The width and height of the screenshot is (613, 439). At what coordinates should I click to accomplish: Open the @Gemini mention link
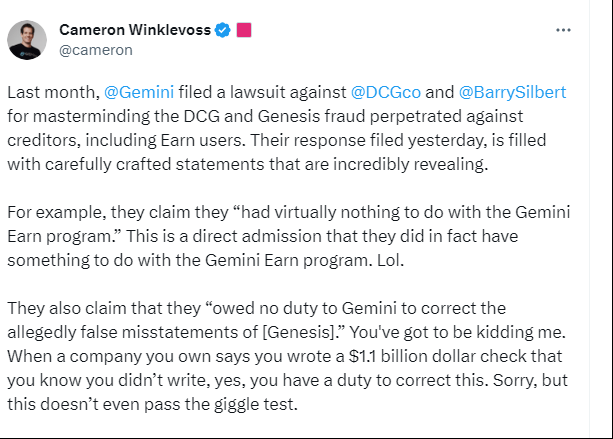coord(139,92)
